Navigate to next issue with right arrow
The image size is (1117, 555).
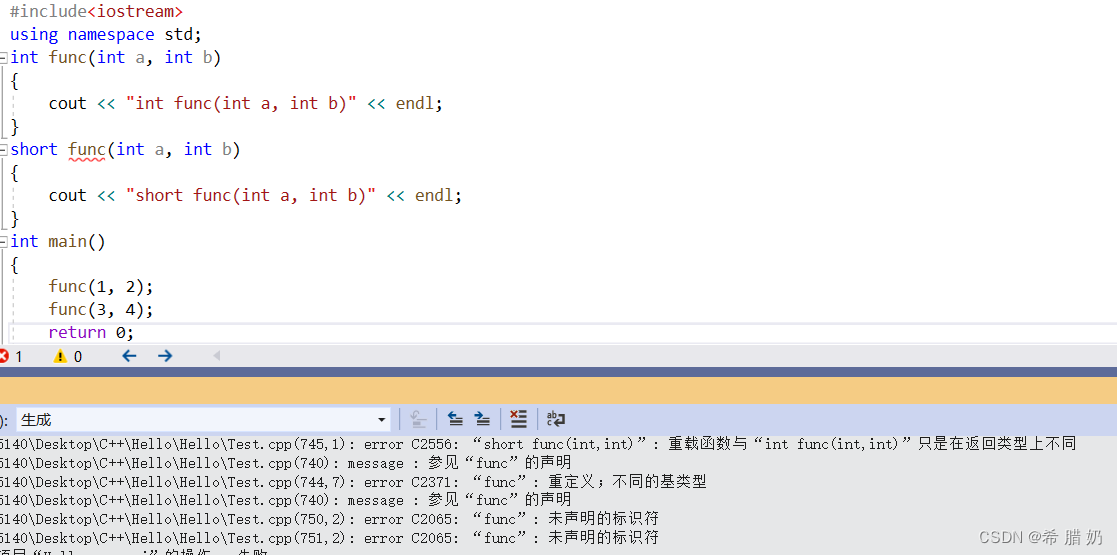(165, 356)
